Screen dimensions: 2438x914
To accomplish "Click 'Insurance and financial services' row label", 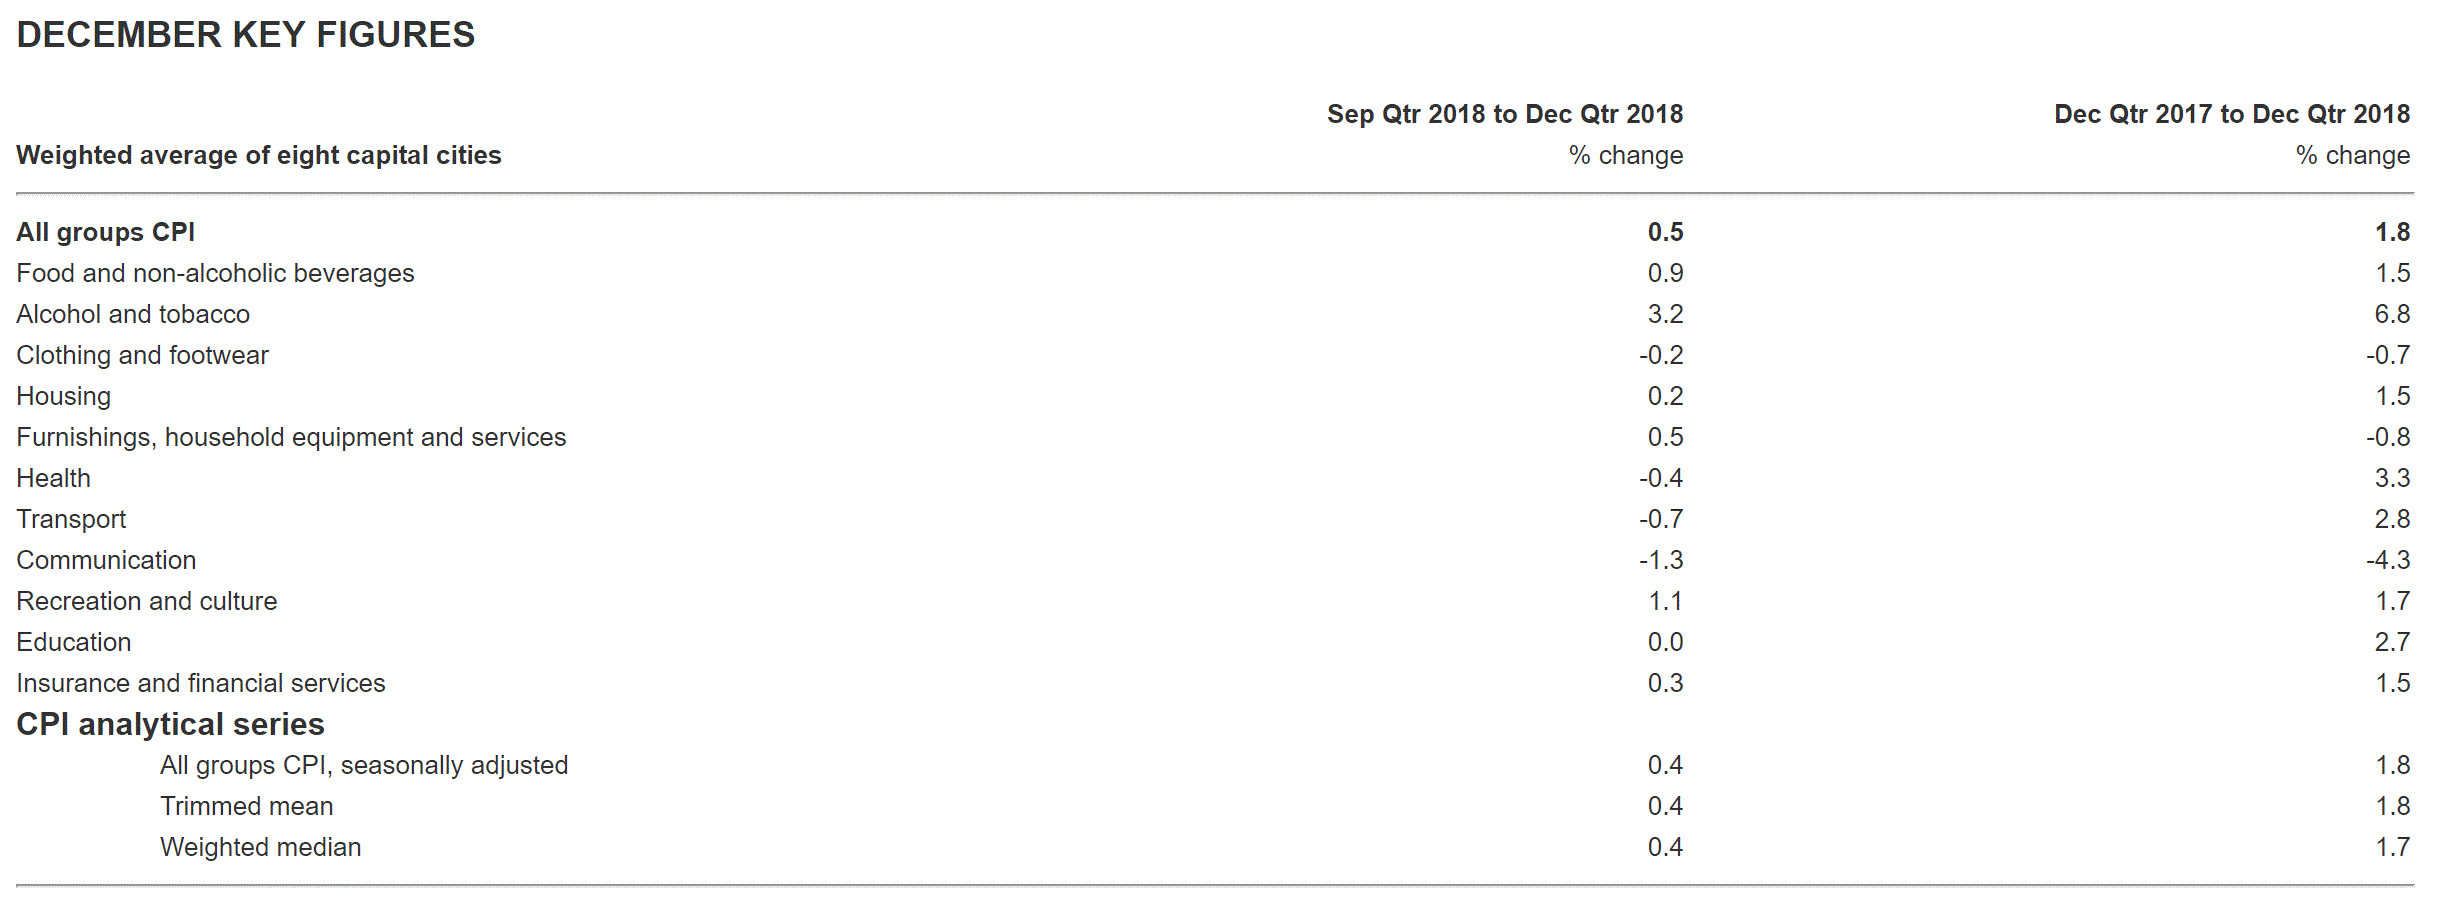I will pos(200,683).
